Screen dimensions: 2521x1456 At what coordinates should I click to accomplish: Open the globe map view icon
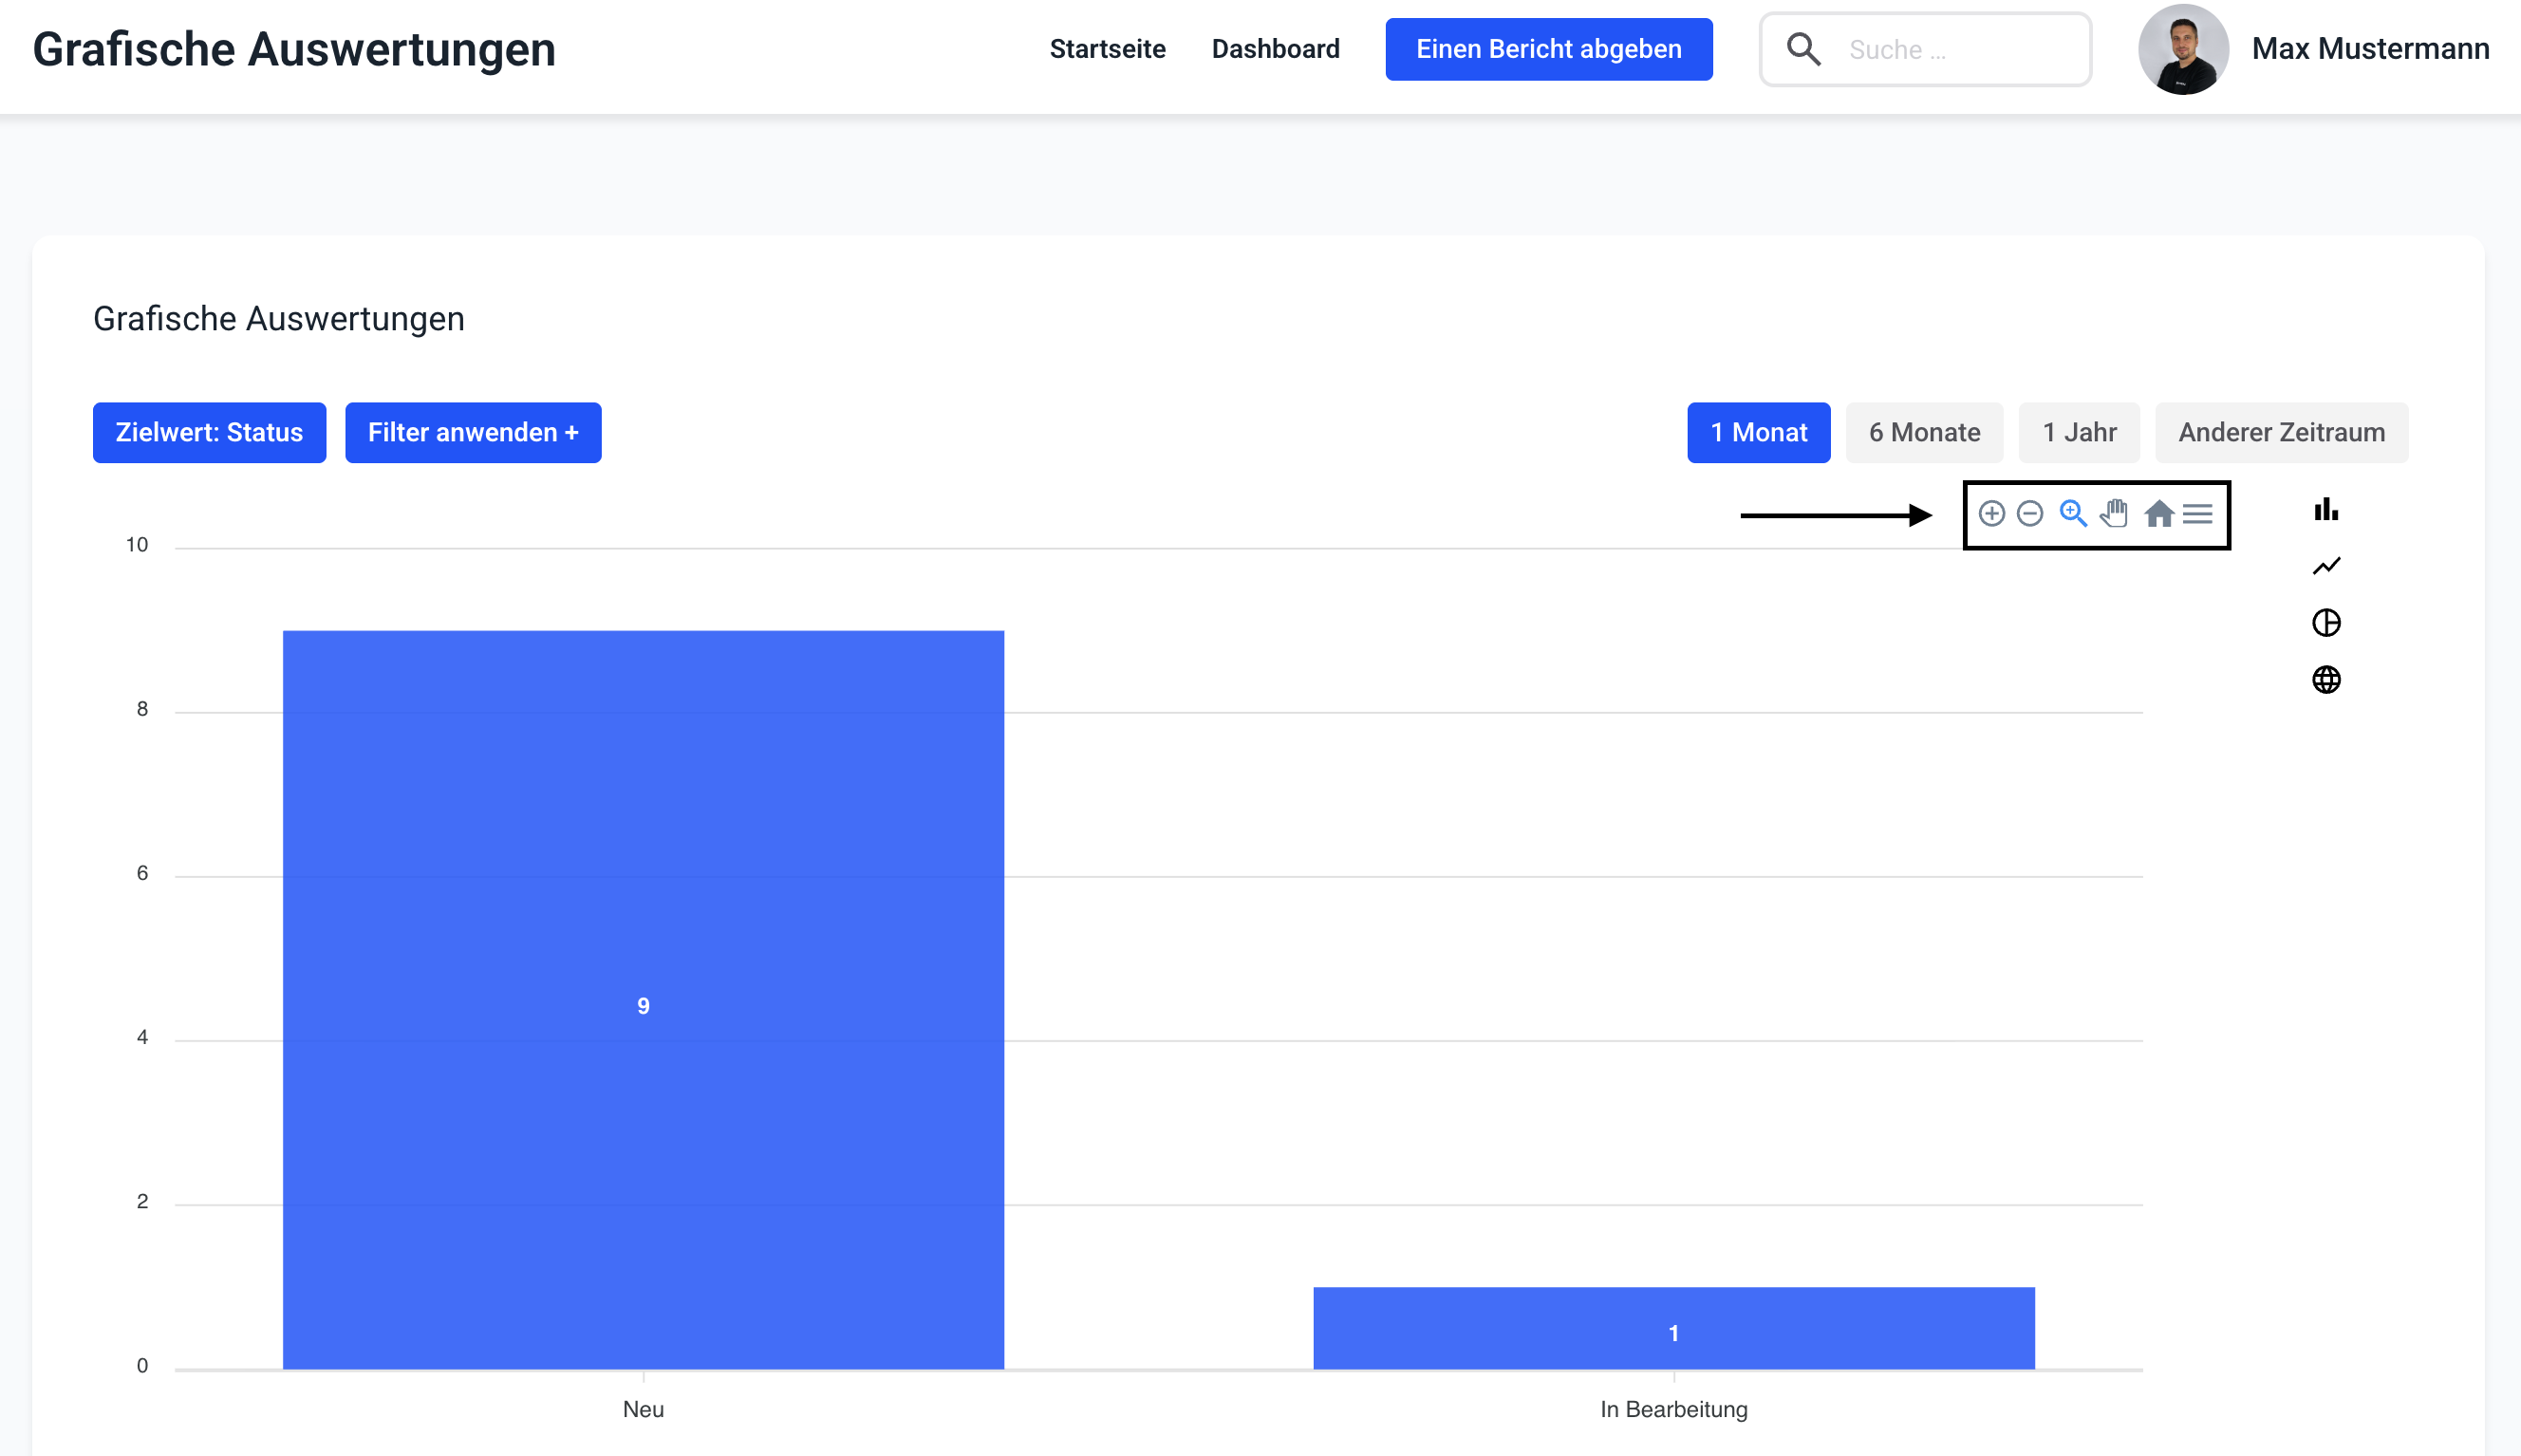pos(2326,680)
